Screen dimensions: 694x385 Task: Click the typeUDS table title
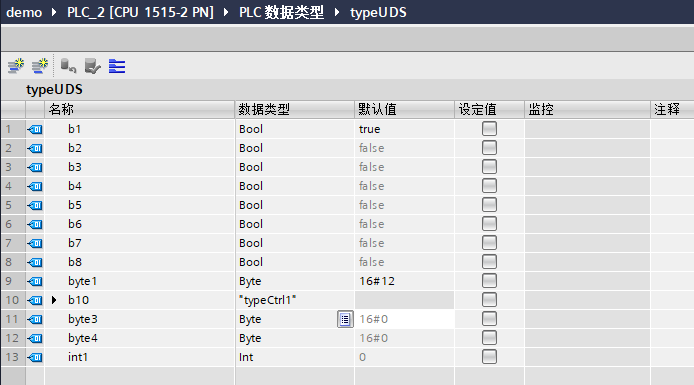click(x=54, y=90)
